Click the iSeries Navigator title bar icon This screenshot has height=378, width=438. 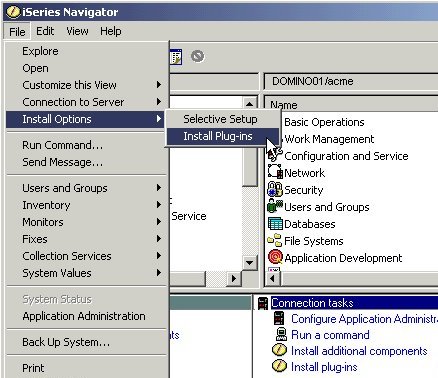pos(14,12)
